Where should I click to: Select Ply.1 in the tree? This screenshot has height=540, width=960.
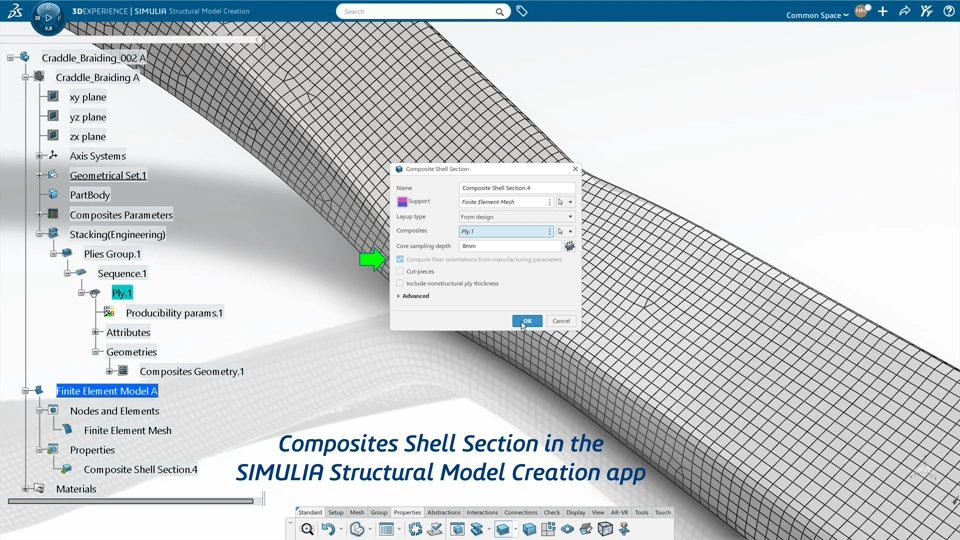coord(122,293)
